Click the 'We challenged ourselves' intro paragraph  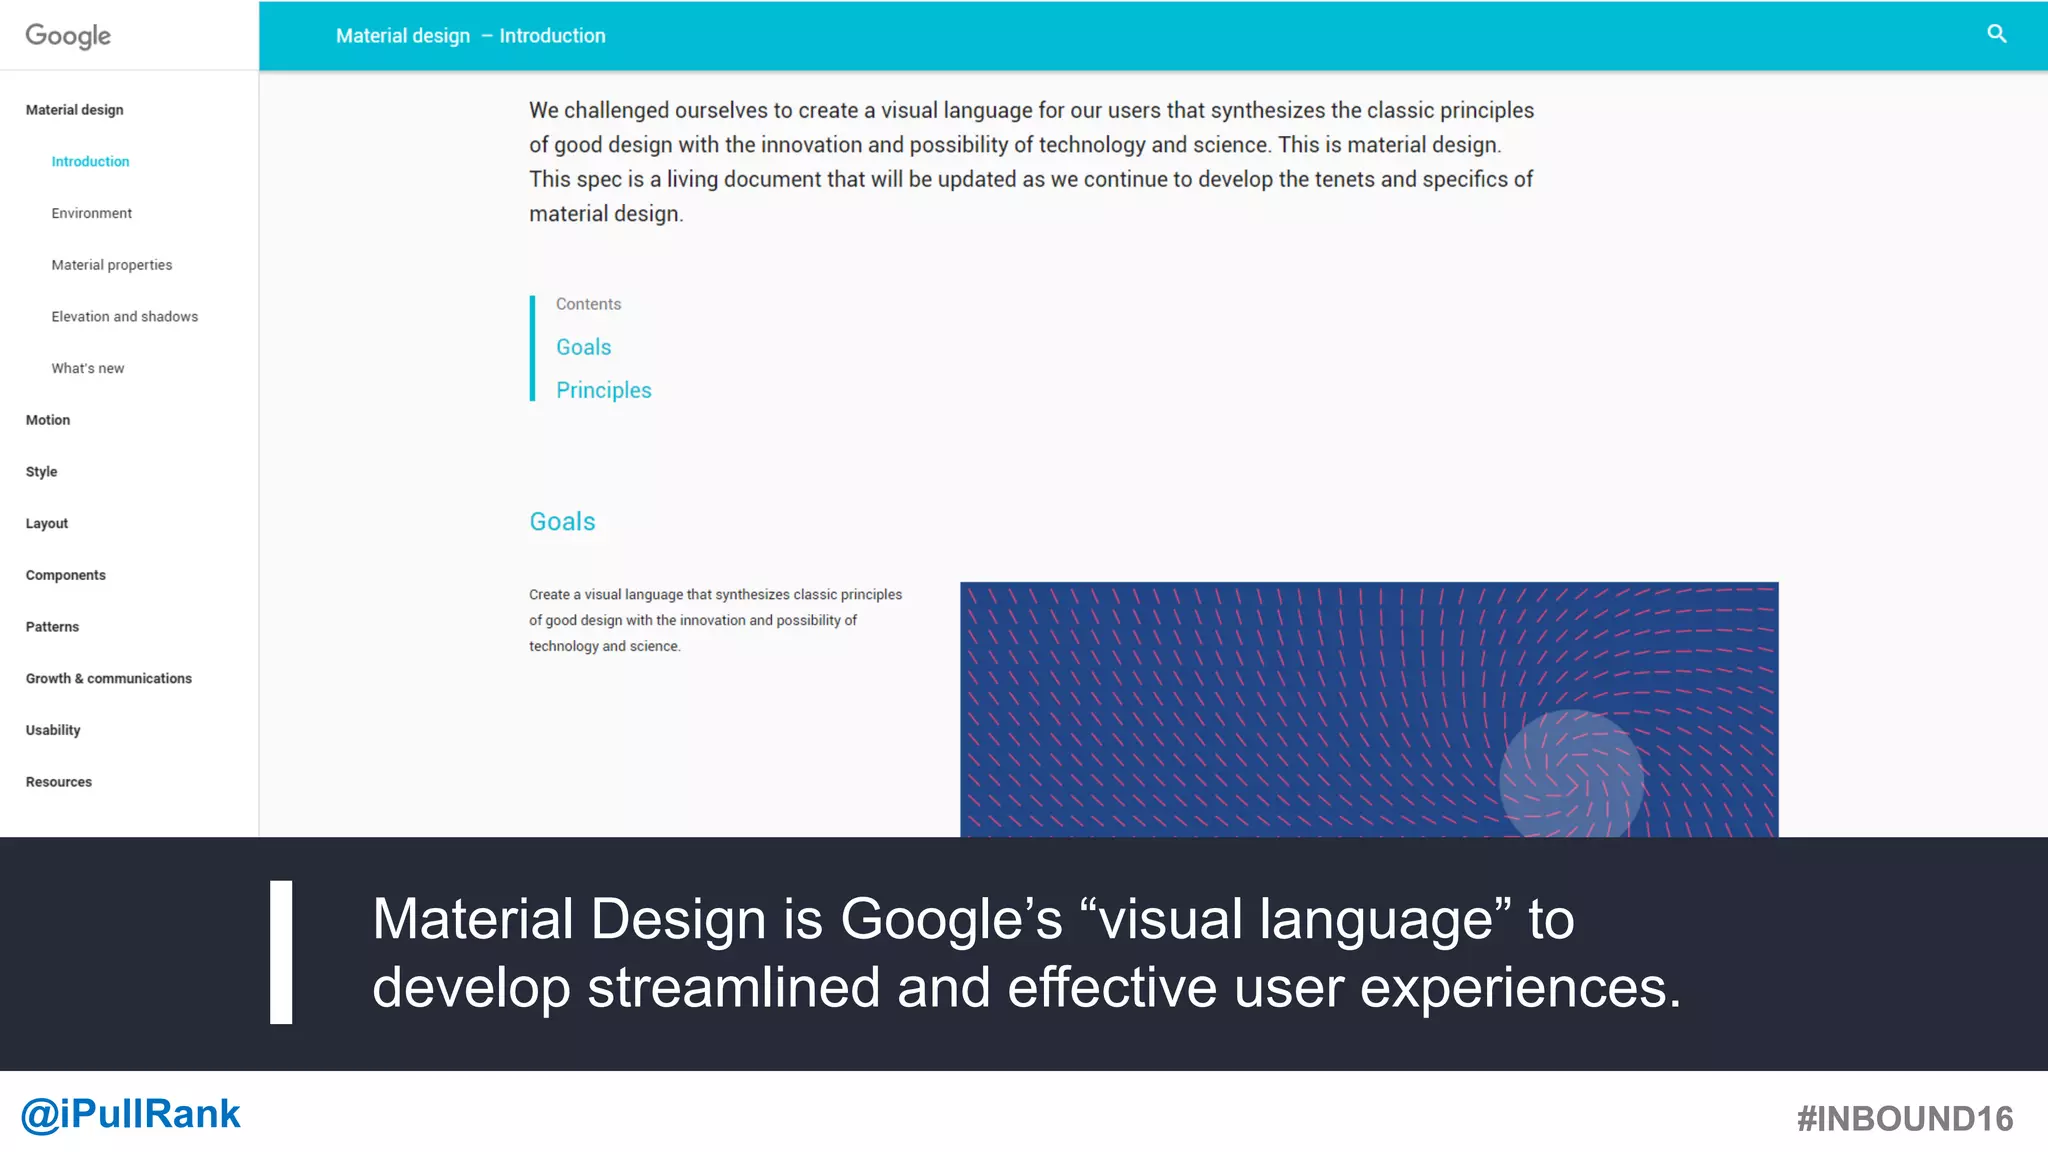(1032, 162)
